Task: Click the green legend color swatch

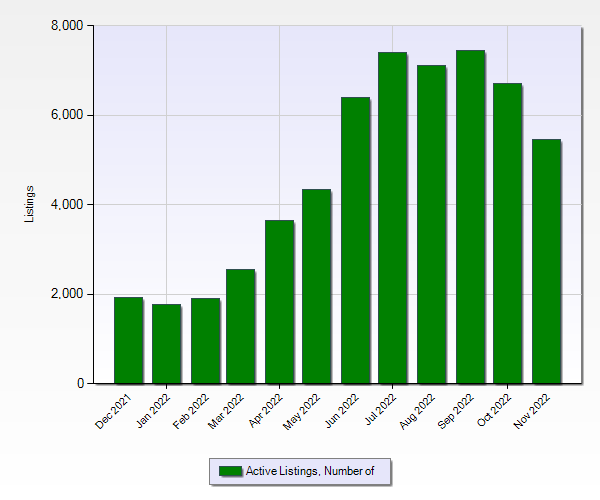Action: click(x=230, y=471)
